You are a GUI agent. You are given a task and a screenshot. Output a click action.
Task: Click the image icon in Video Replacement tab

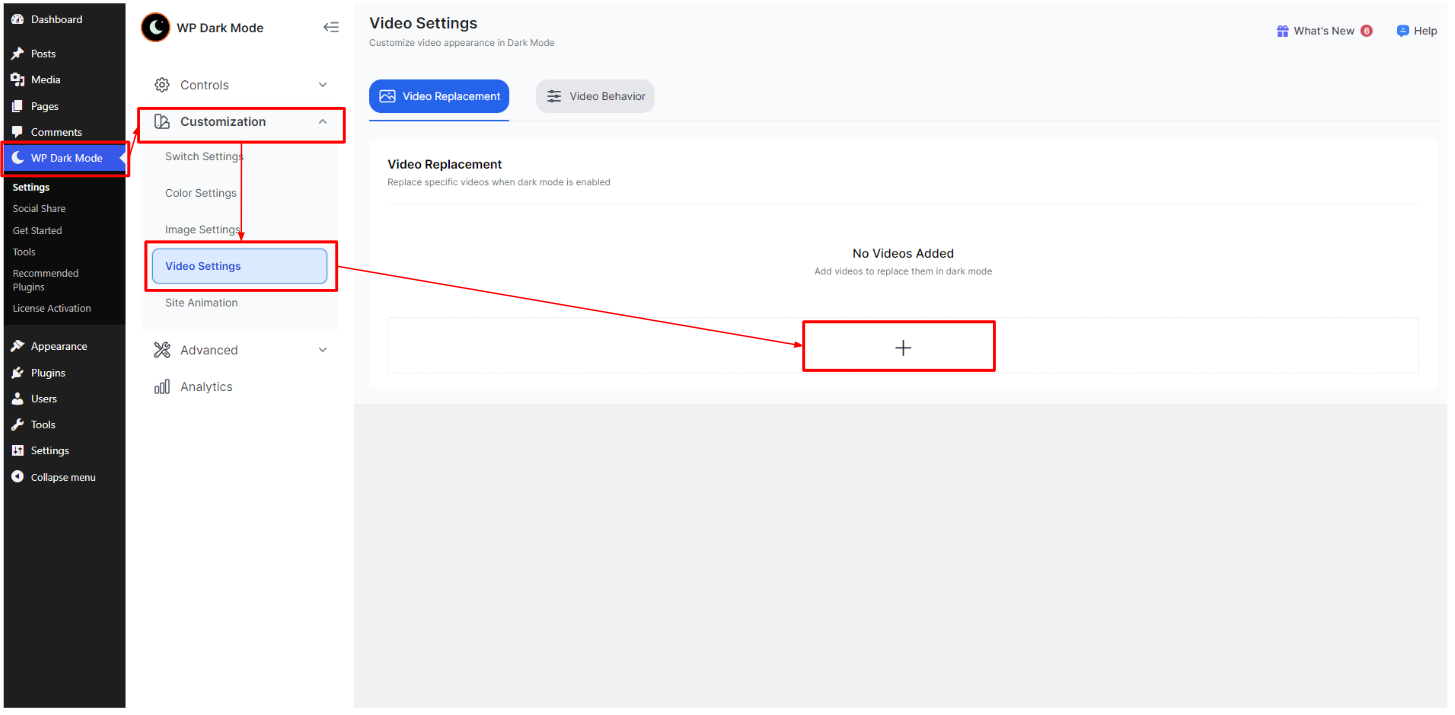coord(387,97)
